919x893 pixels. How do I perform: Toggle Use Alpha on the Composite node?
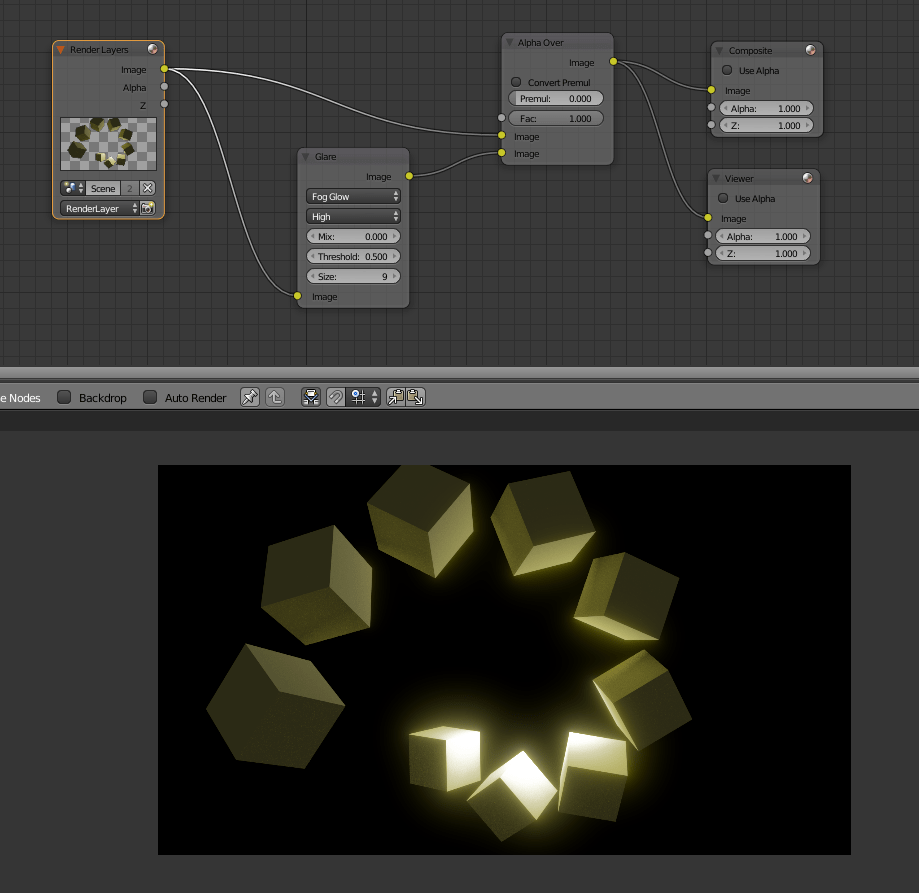726,70
